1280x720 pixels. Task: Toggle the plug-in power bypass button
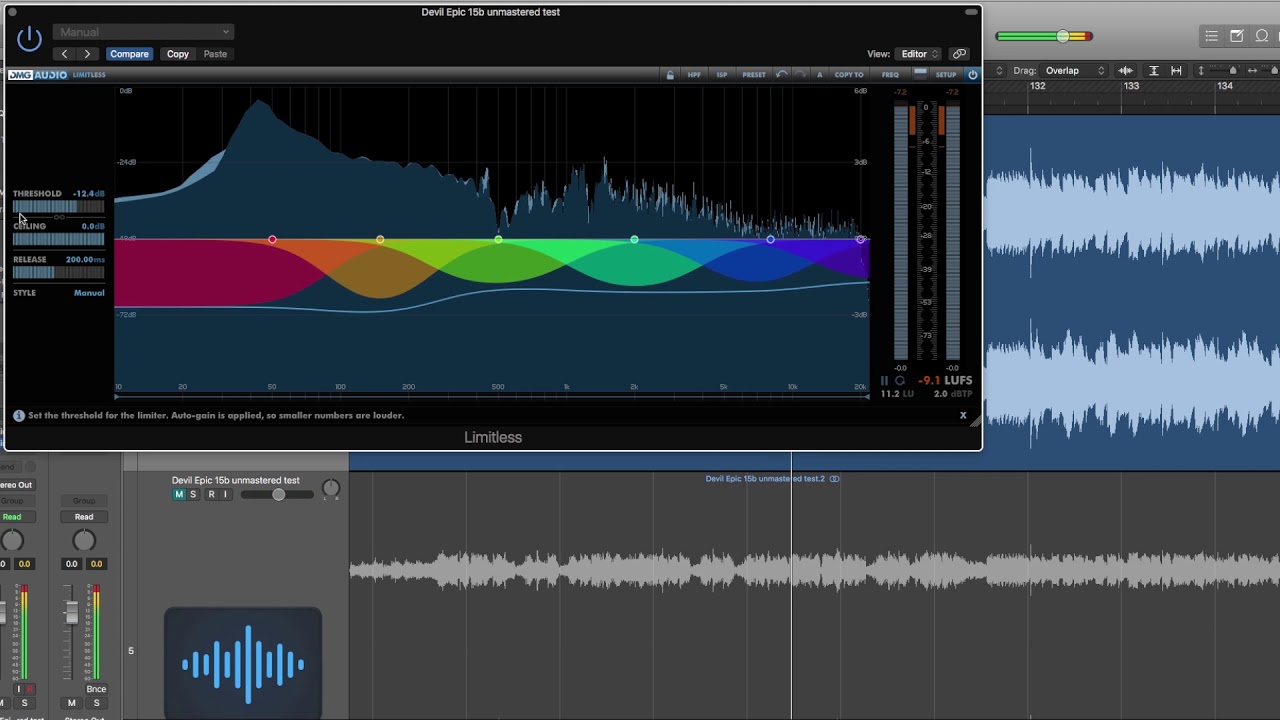pyautogui.click(x=30, y=39)
